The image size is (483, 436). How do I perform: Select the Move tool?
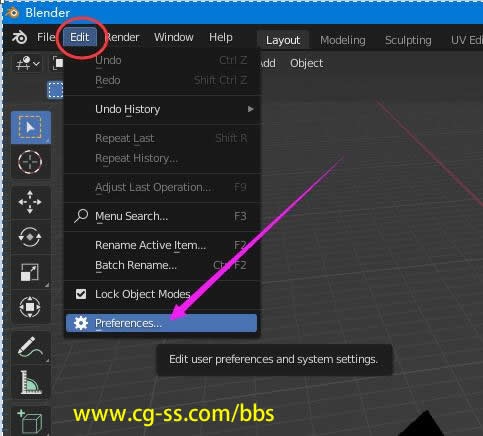(x=30, y=202)
